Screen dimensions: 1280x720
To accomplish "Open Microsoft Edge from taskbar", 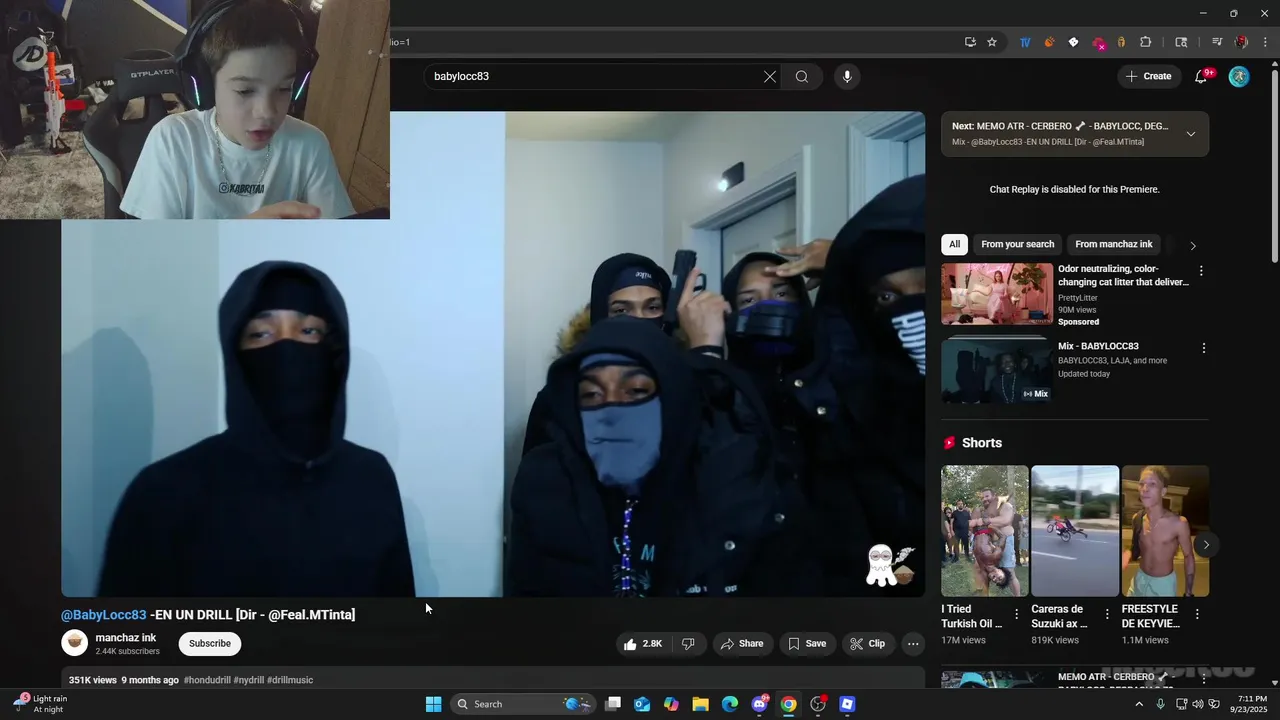I will pyautogui.click(x=730, y=704).
